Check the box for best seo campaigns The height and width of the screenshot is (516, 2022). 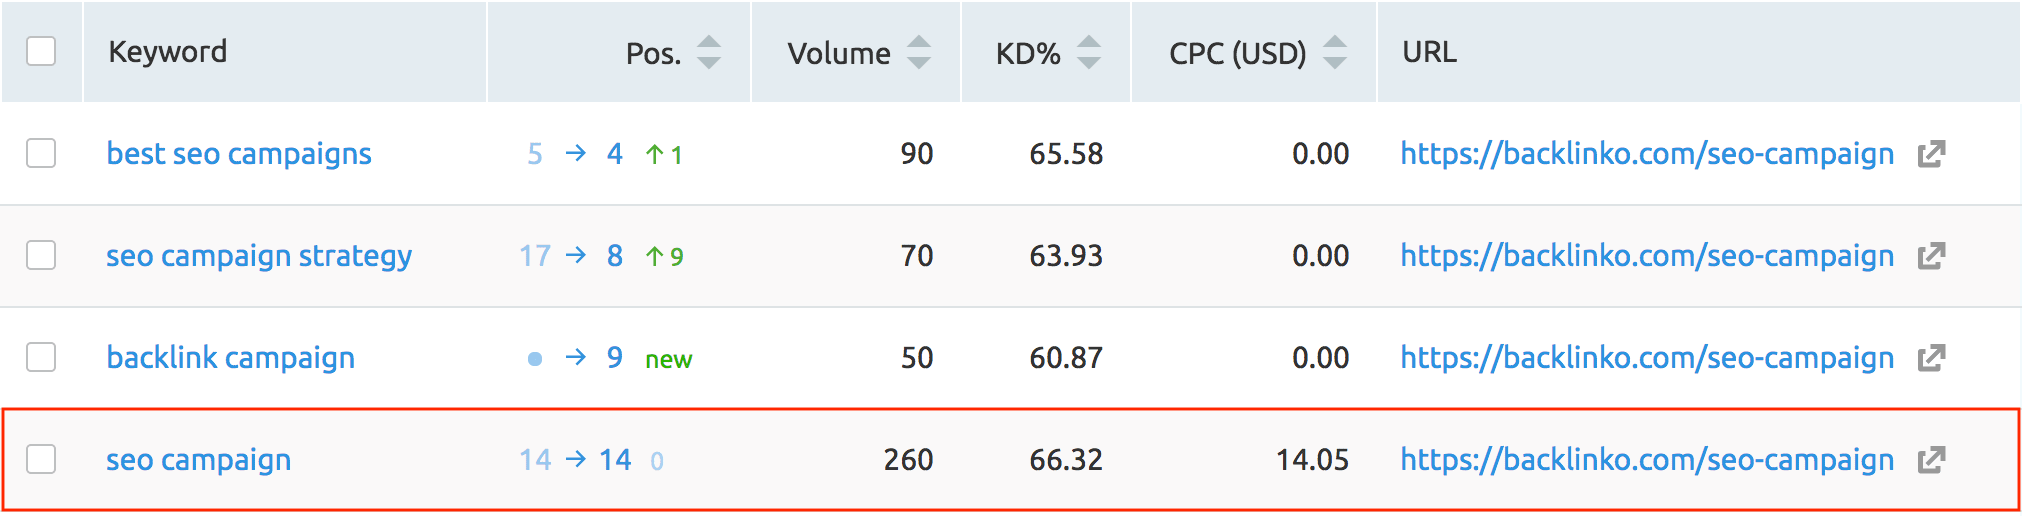(x=41, y=153)
